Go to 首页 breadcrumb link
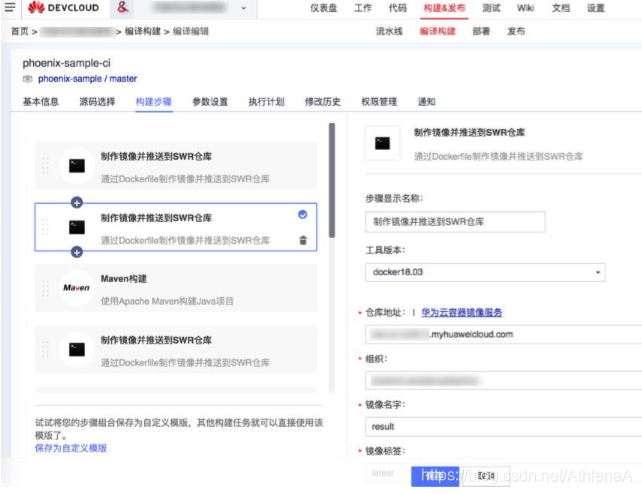This screenshot has width=642, height=494. [20, 32]
